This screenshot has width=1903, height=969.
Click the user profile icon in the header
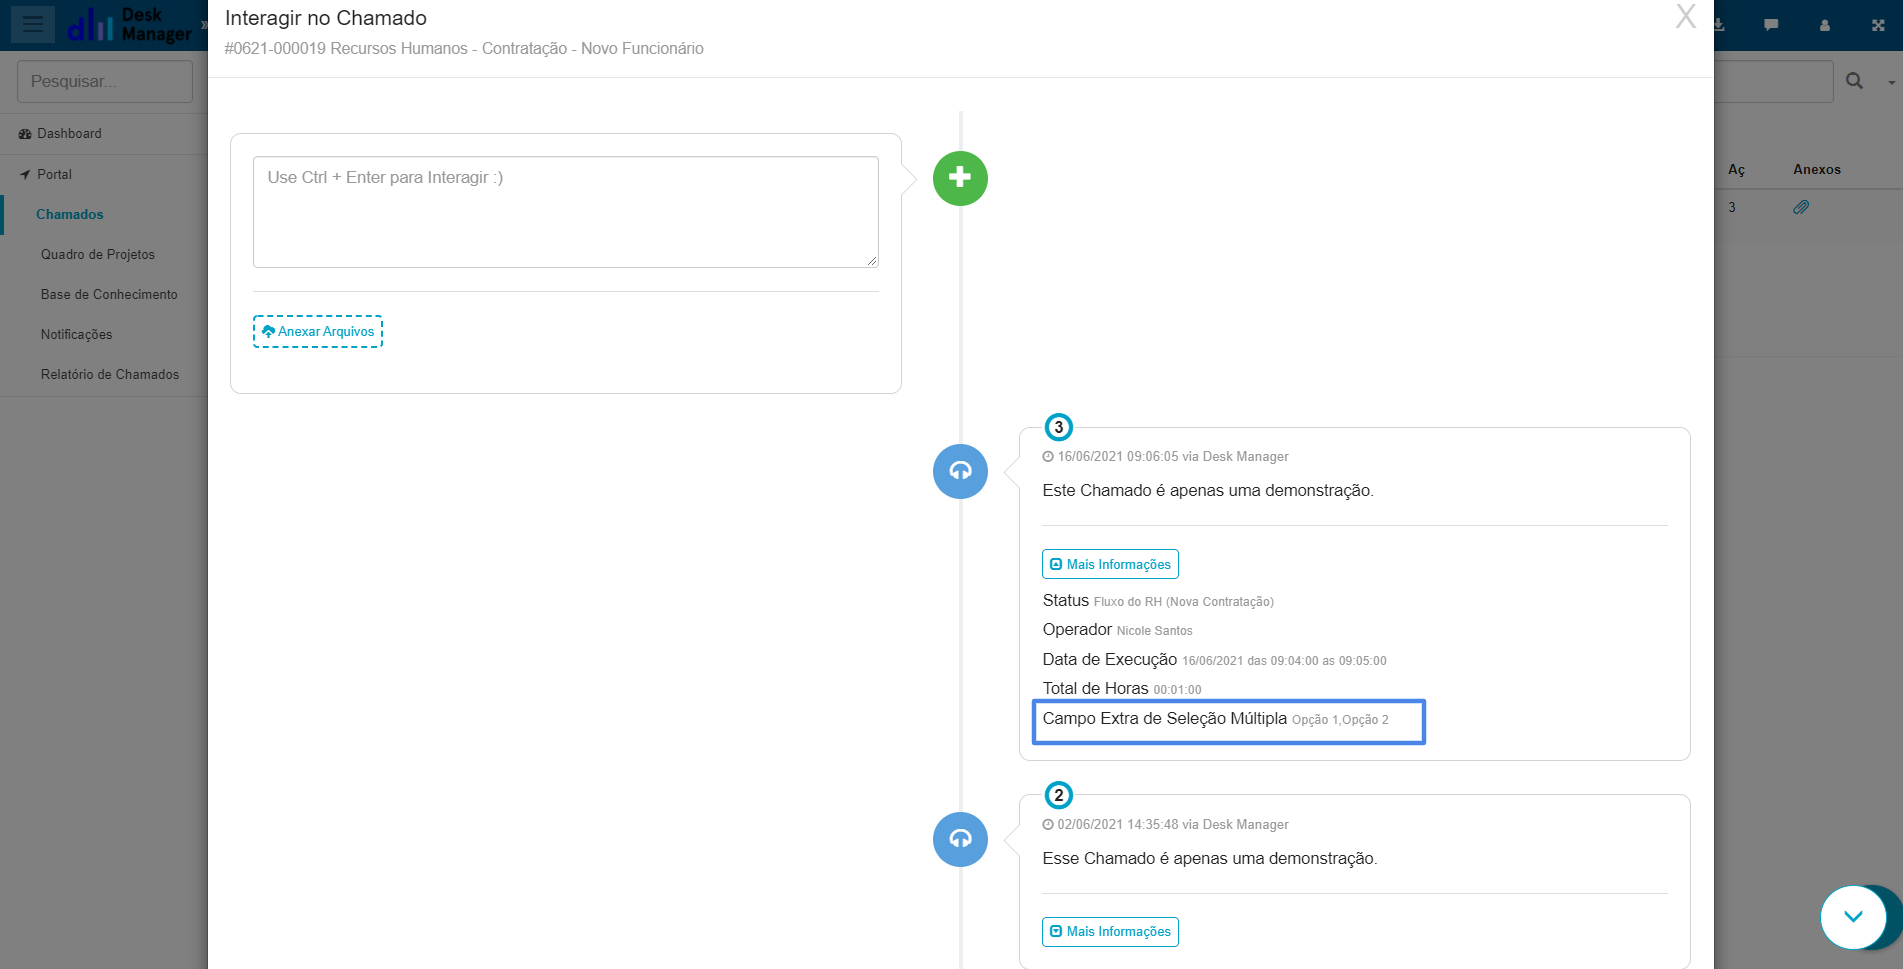point(1825,25)
